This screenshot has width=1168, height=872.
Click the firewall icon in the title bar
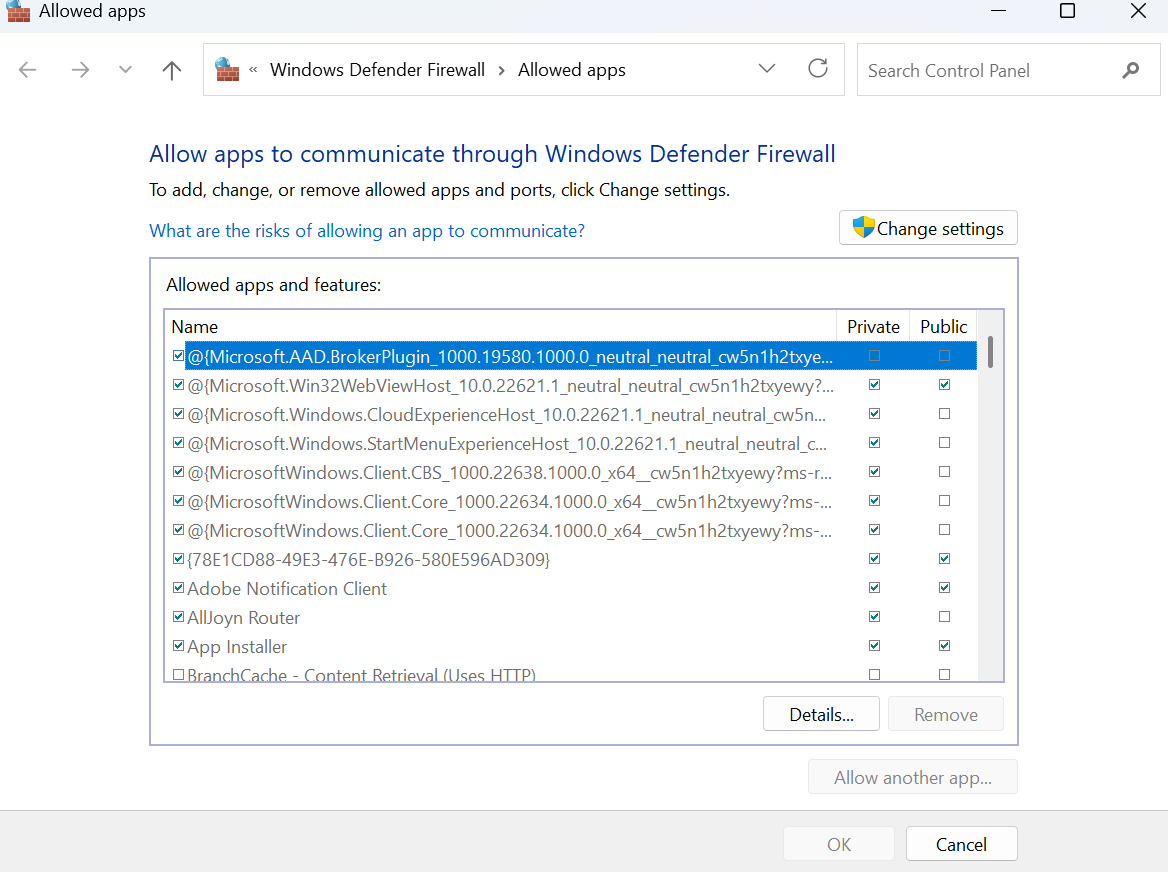tap(18, 12)
